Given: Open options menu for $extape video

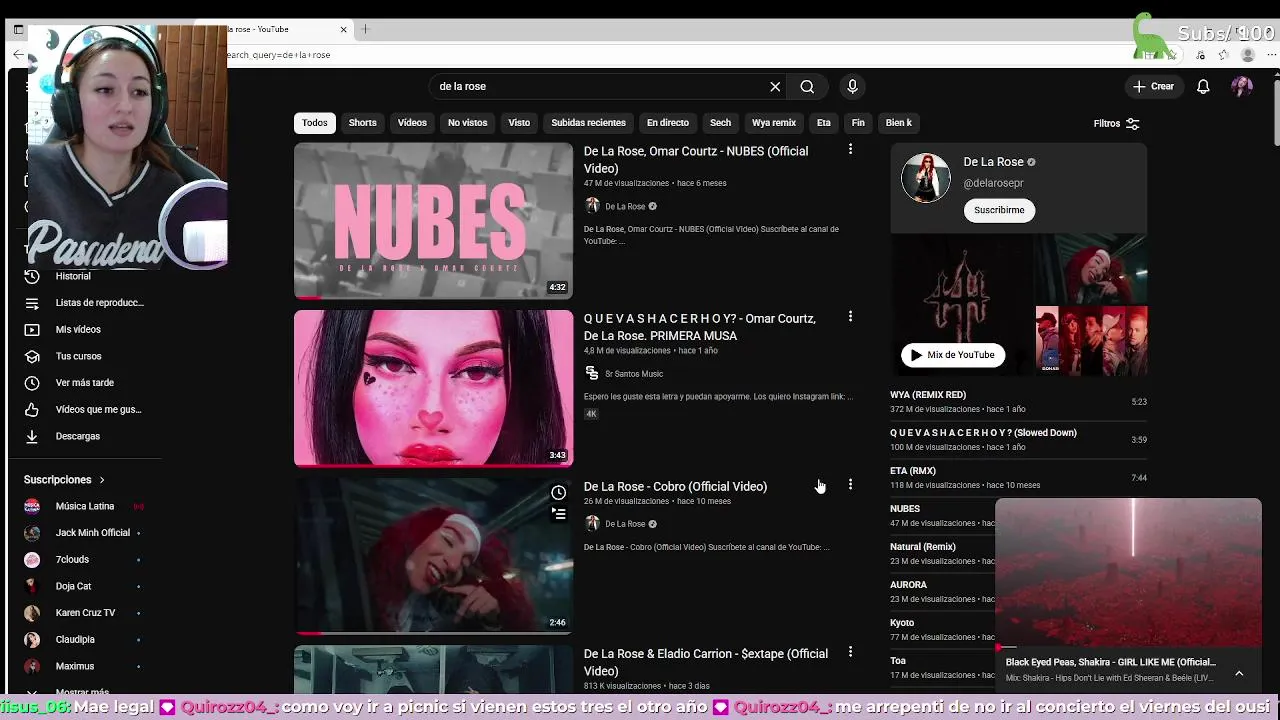Looking at the screenshot, I should coord(850,652).
